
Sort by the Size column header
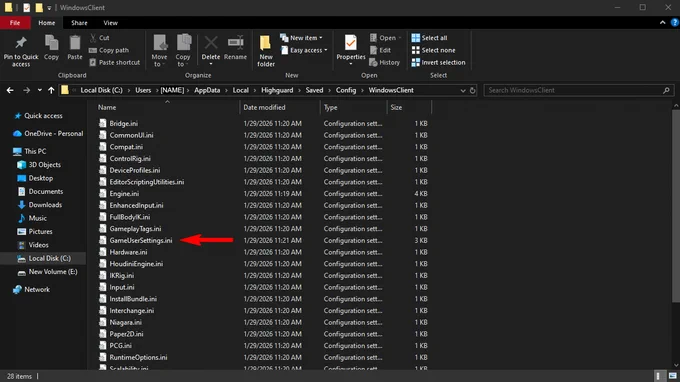click(x=409, y=107)
